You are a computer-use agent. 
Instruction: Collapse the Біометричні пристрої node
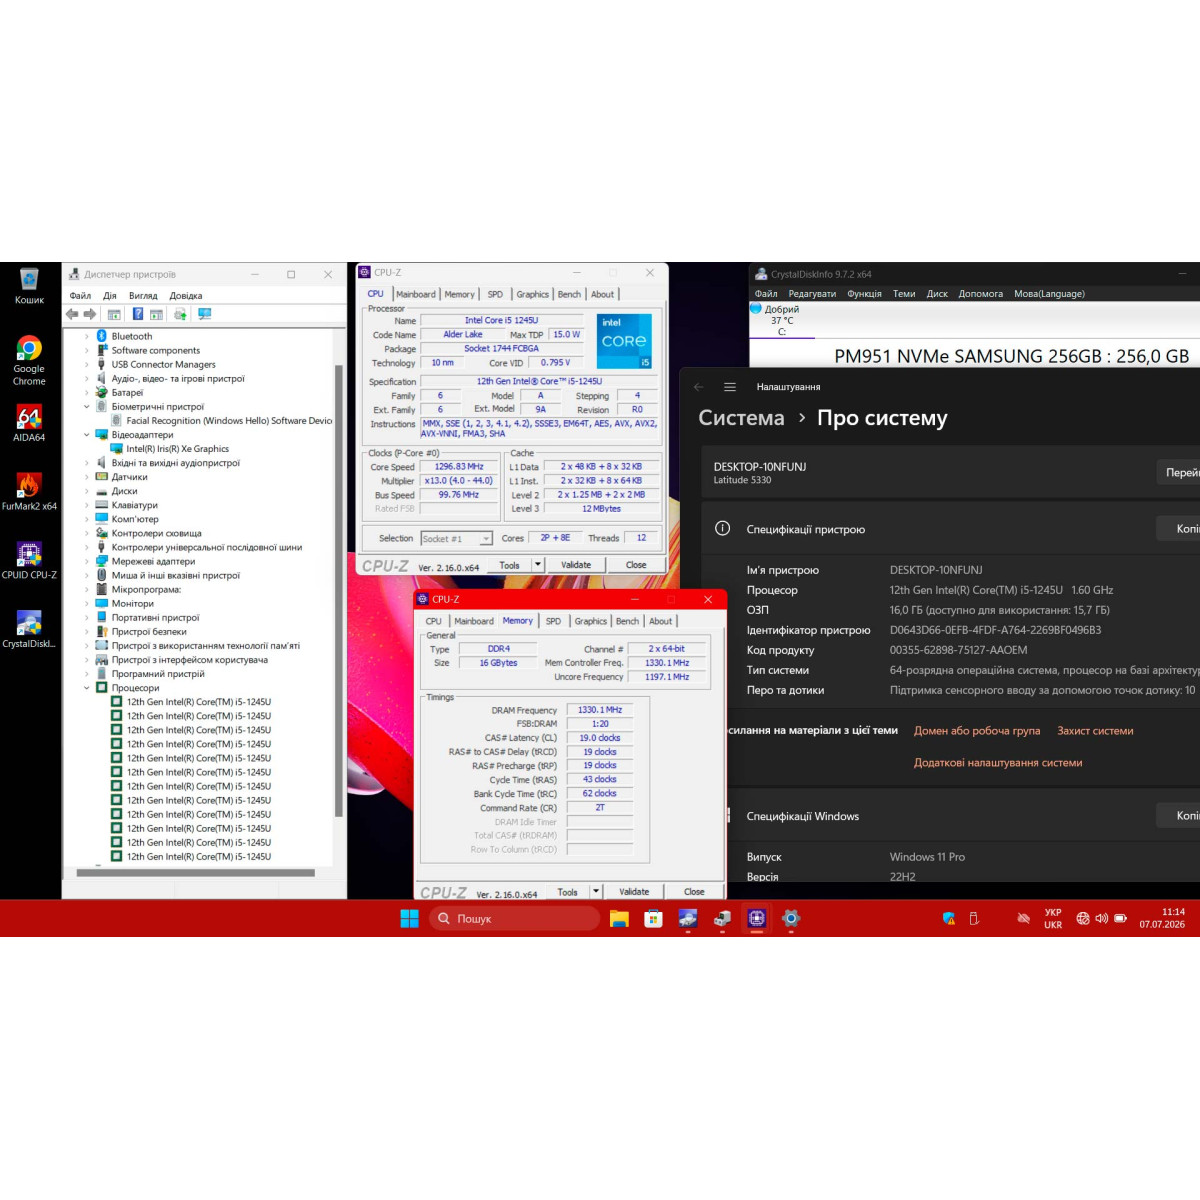(x=87, y=407)
